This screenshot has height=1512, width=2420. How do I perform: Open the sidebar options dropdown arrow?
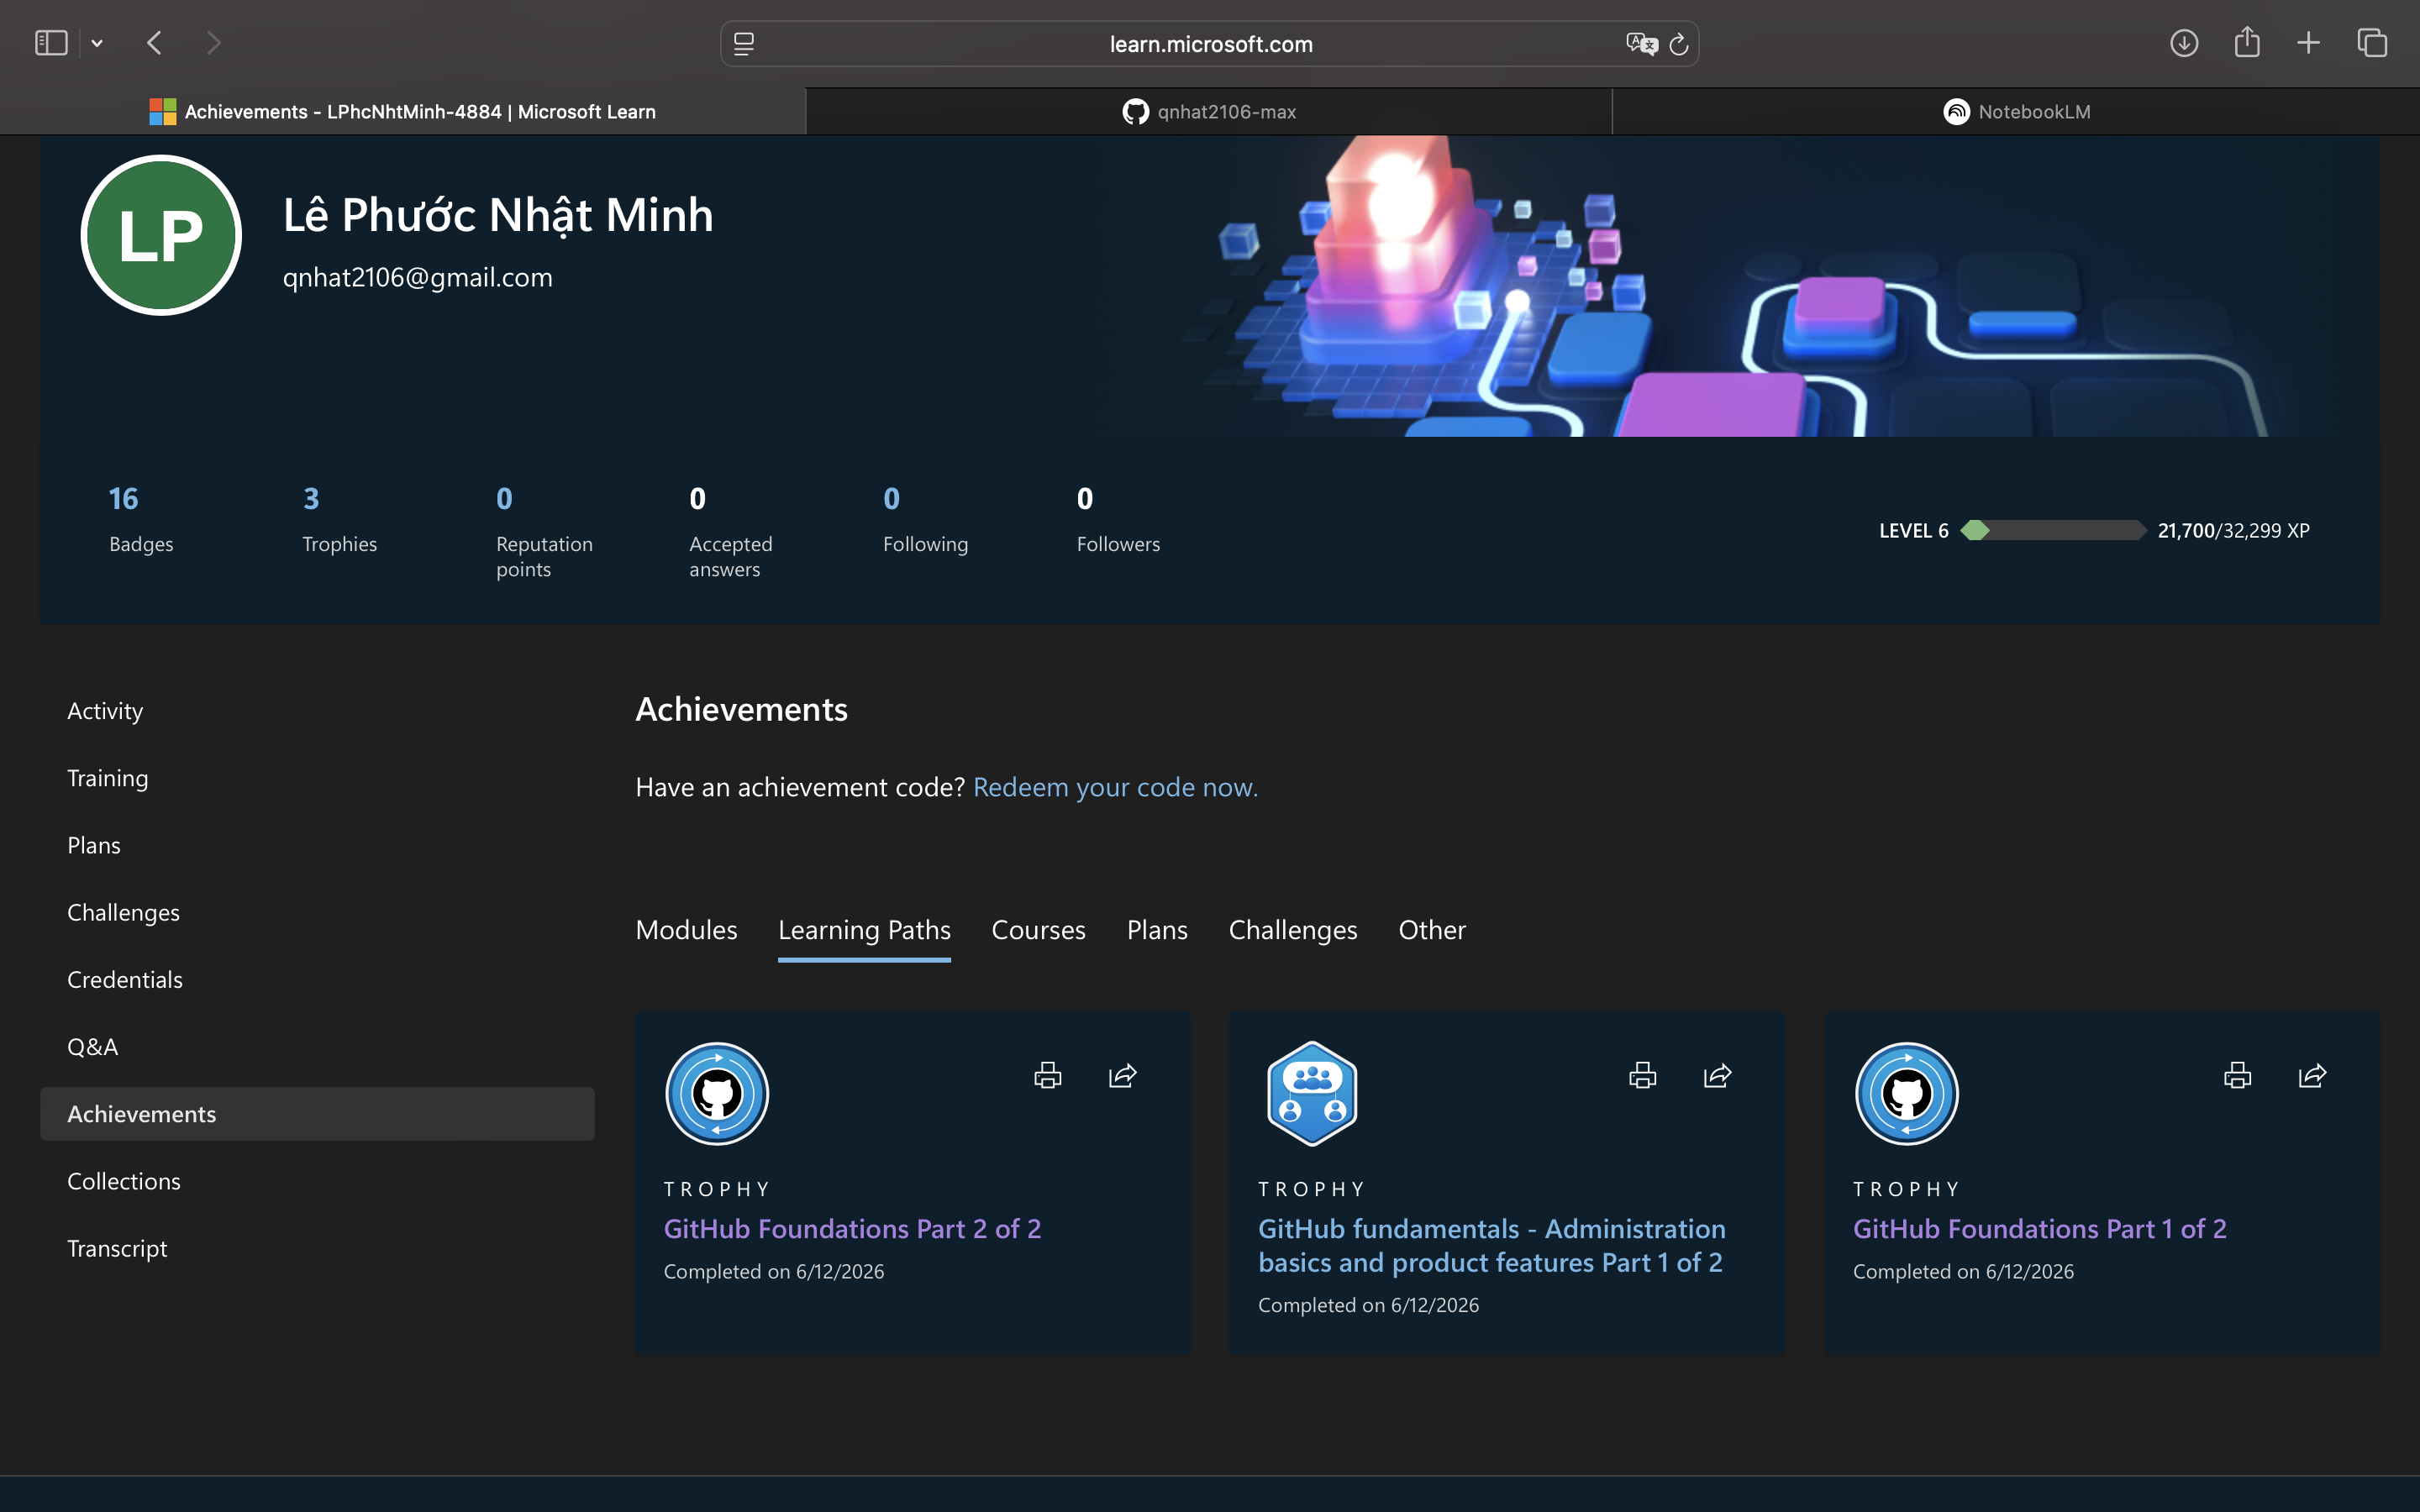coord(97,43)
